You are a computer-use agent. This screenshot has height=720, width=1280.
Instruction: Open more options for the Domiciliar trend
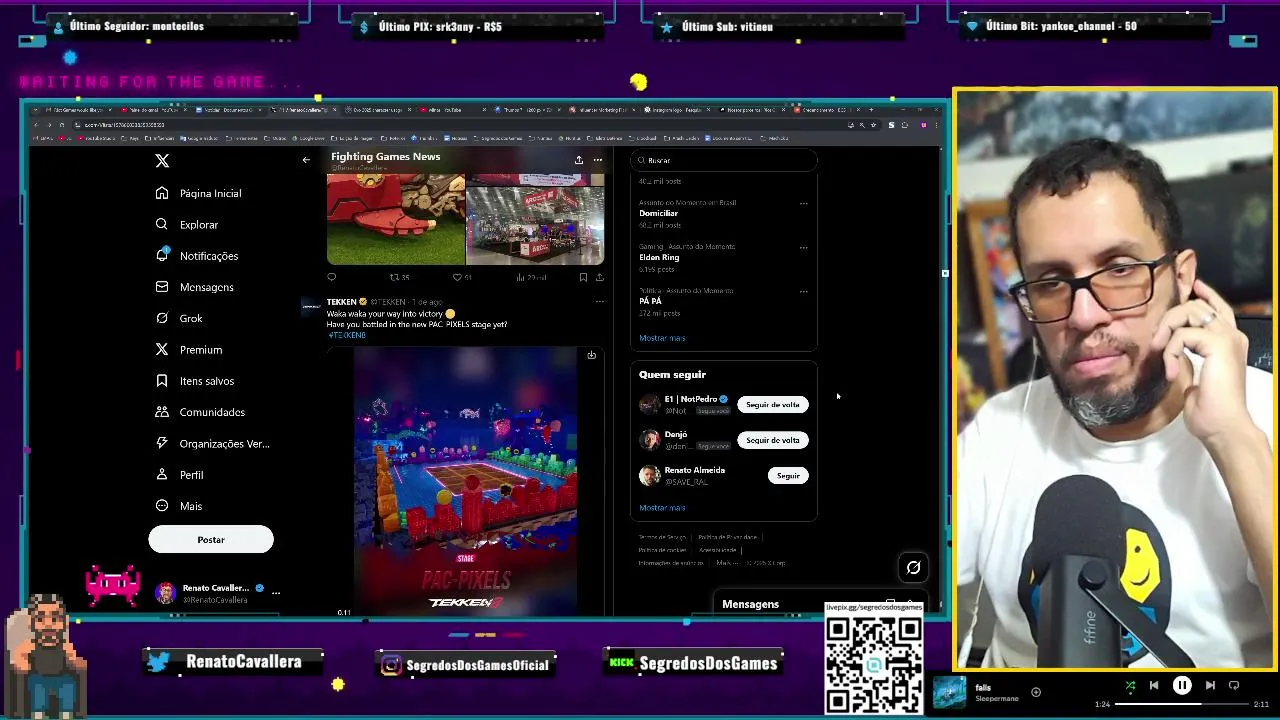[803, 204]
